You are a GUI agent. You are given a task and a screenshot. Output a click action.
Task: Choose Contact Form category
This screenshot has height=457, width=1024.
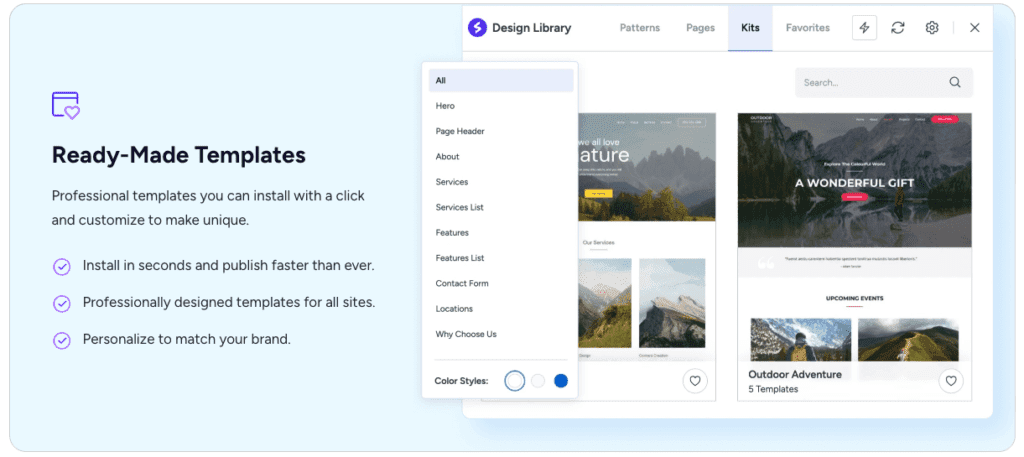[x=462, y=283]
